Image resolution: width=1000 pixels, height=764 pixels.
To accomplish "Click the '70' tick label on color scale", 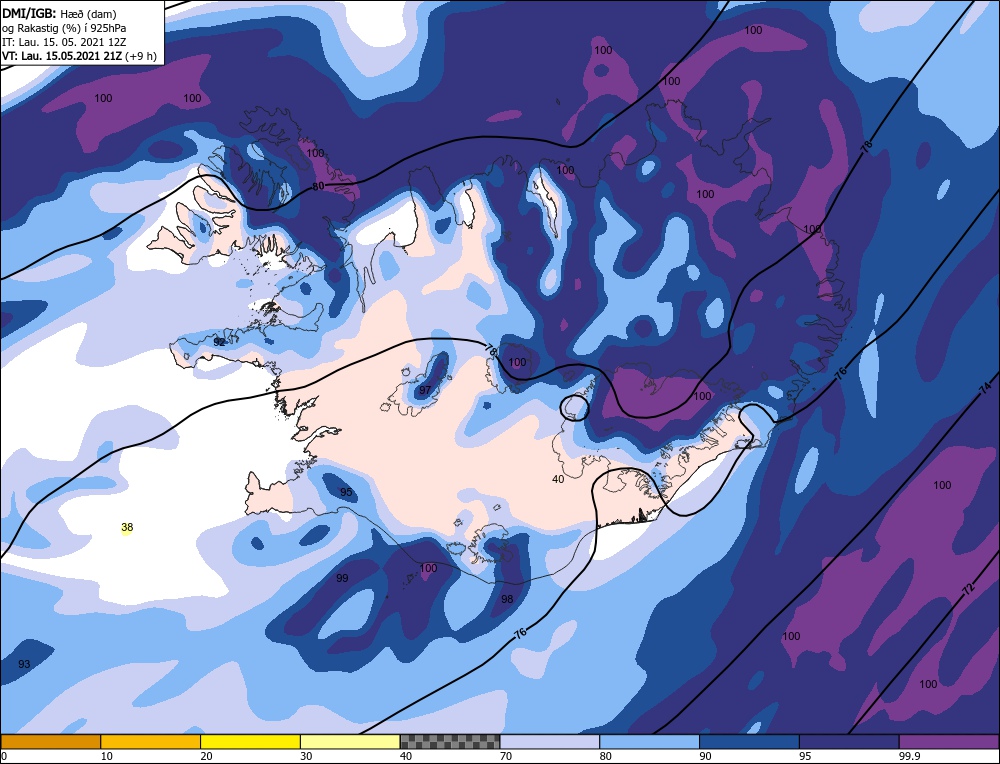I will [506, 756].
